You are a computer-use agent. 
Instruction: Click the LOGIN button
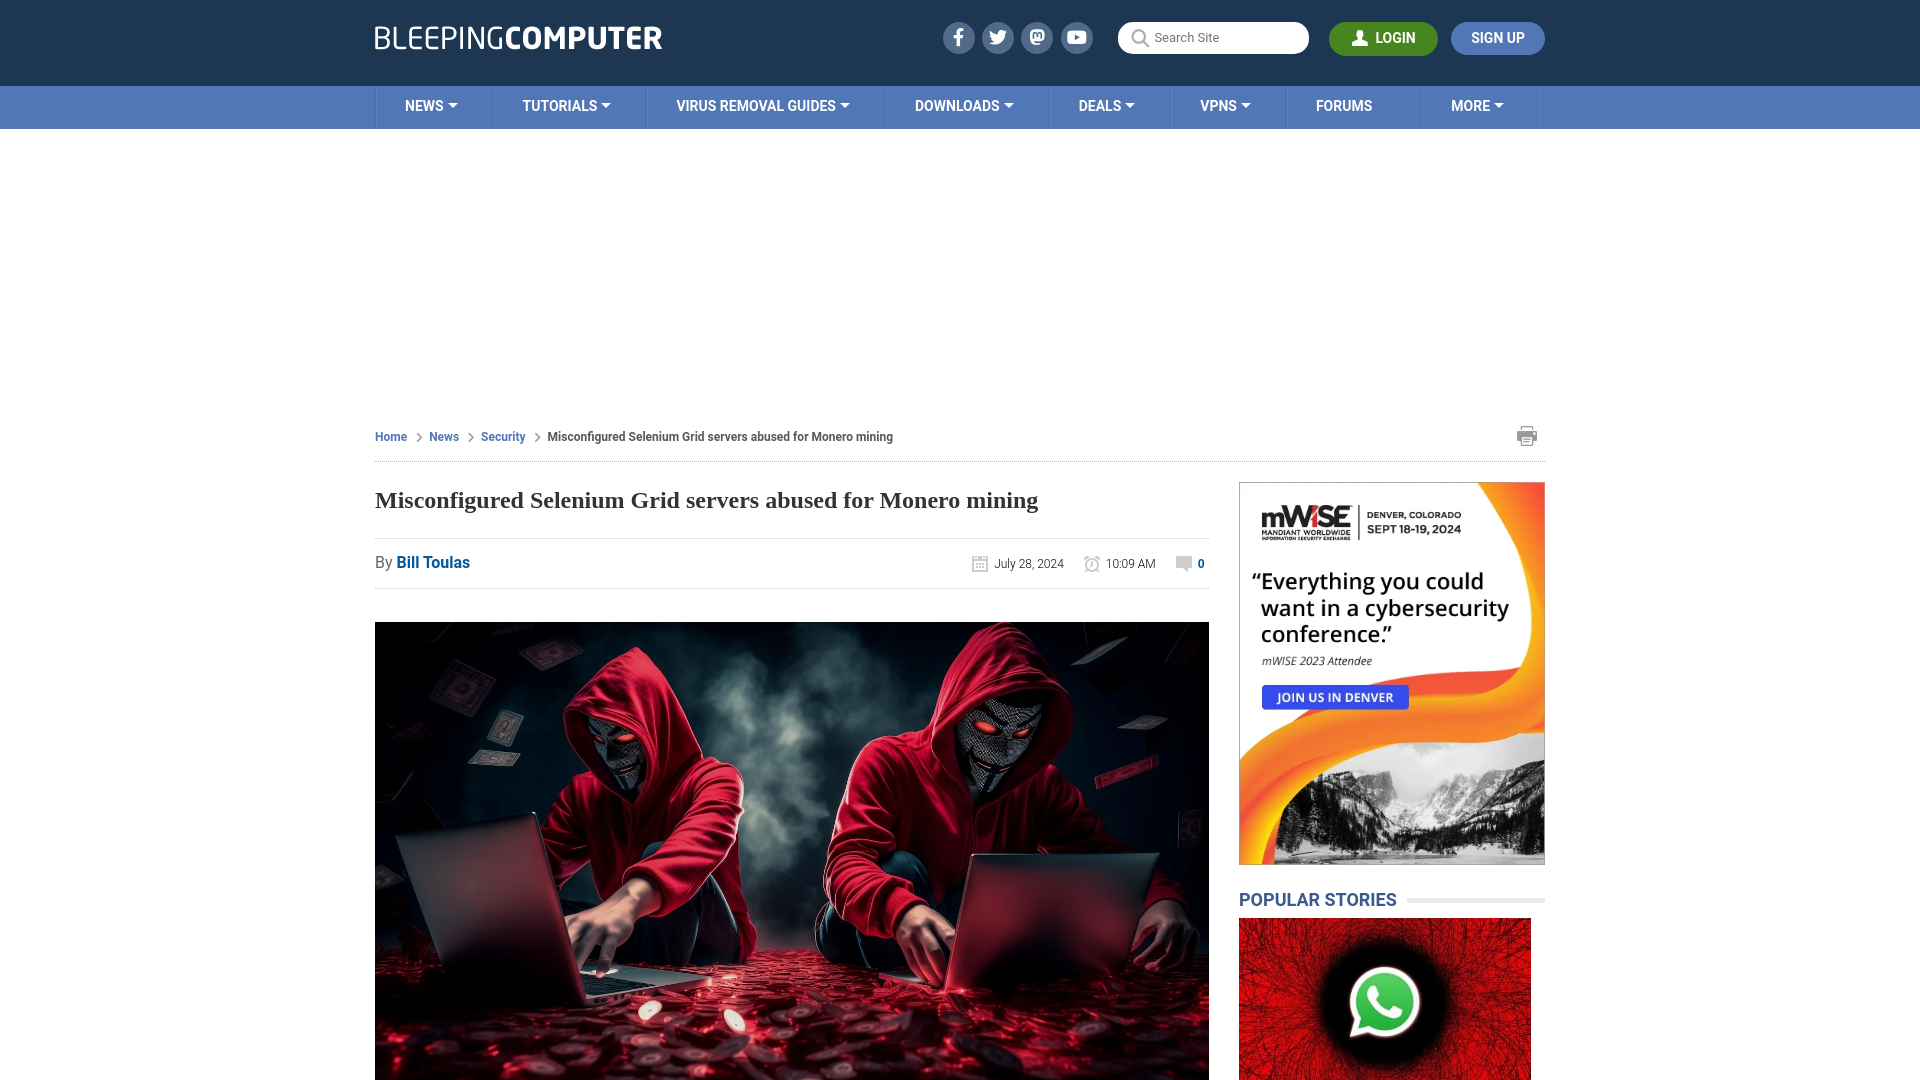1383,38
